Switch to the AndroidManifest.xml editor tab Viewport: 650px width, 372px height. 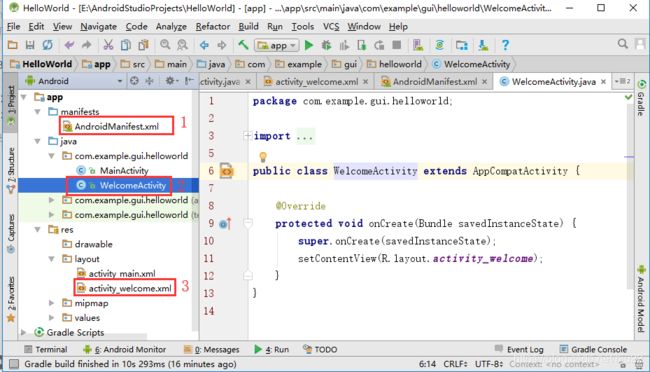[434, 82]
